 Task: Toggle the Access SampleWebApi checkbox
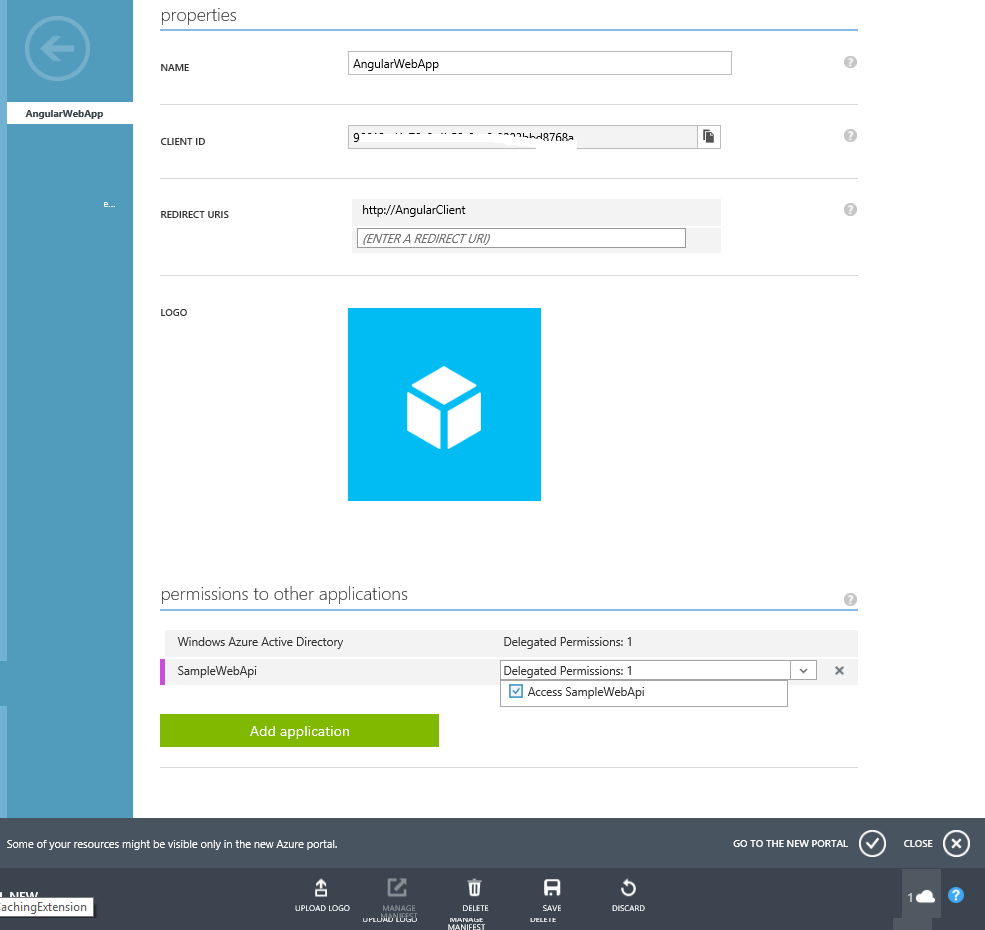click(x=516, y=691)
